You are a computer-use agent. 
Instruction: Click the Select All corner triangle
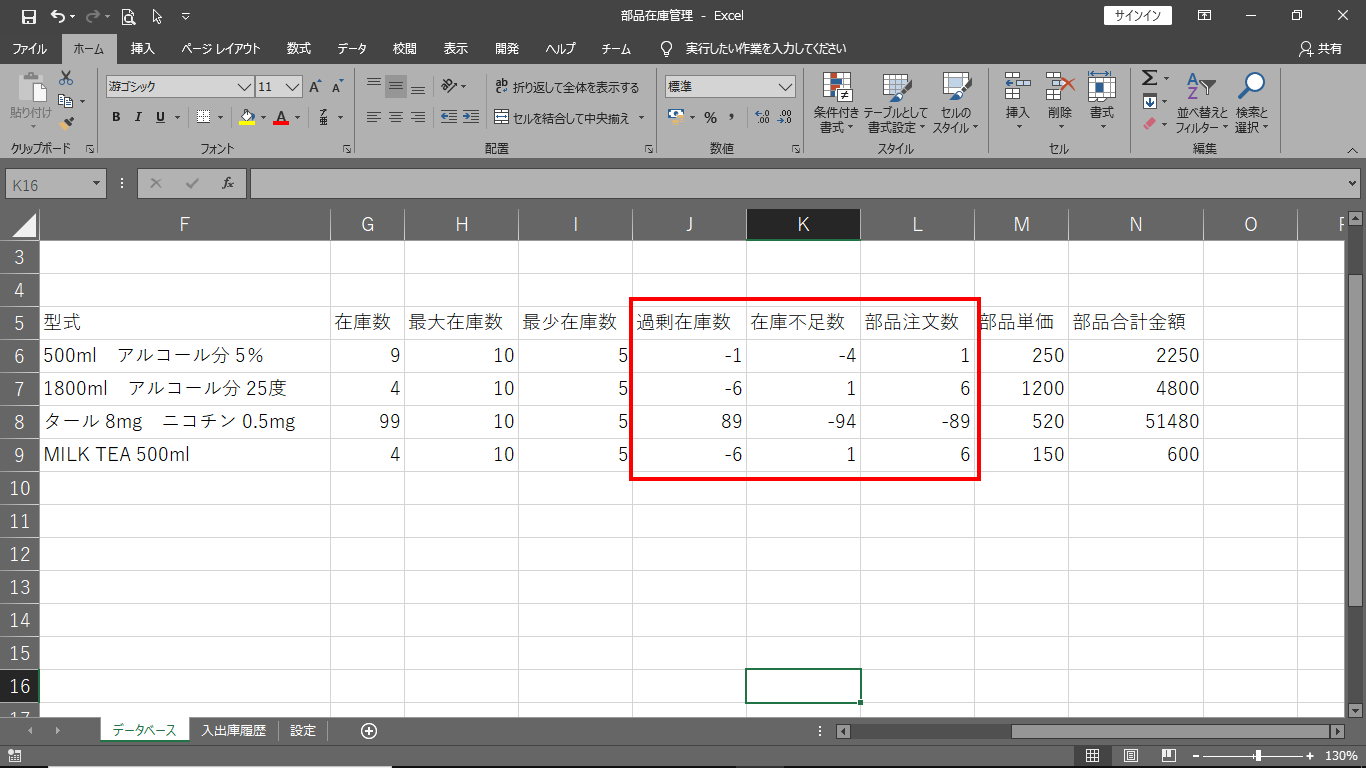click(25, 225)
